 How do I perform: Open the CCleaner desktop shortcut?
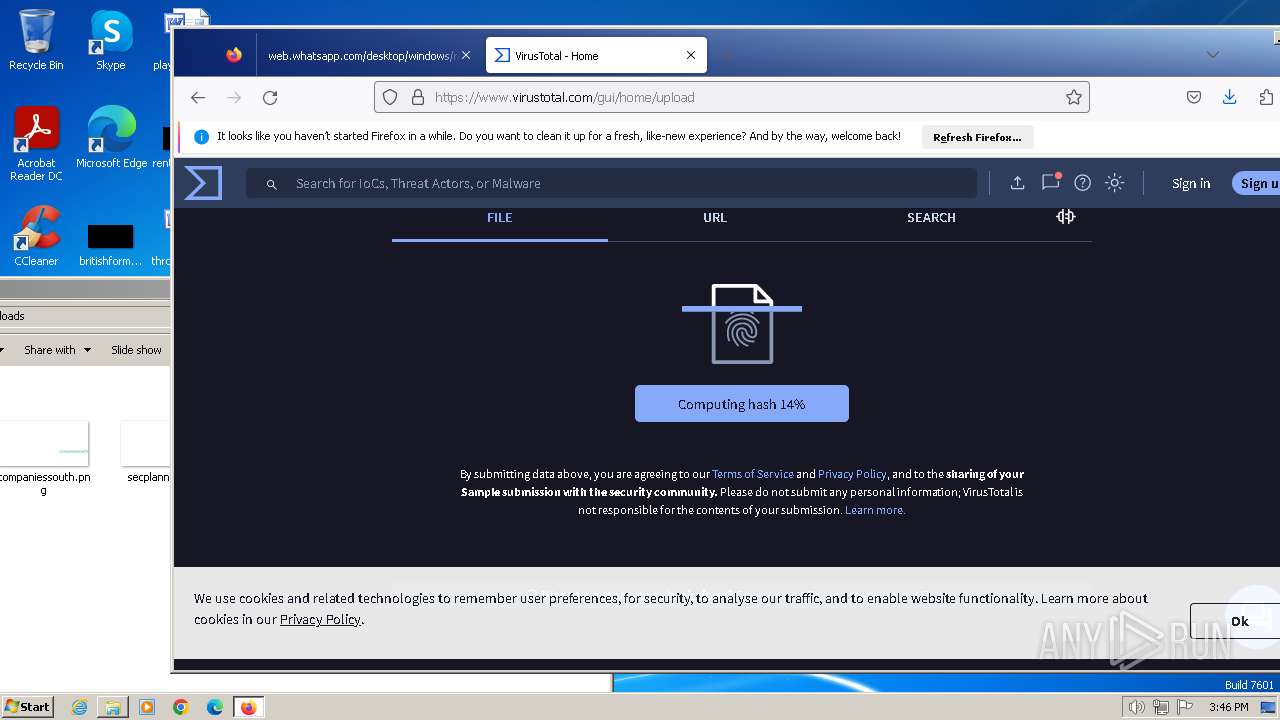pos(36,236)
